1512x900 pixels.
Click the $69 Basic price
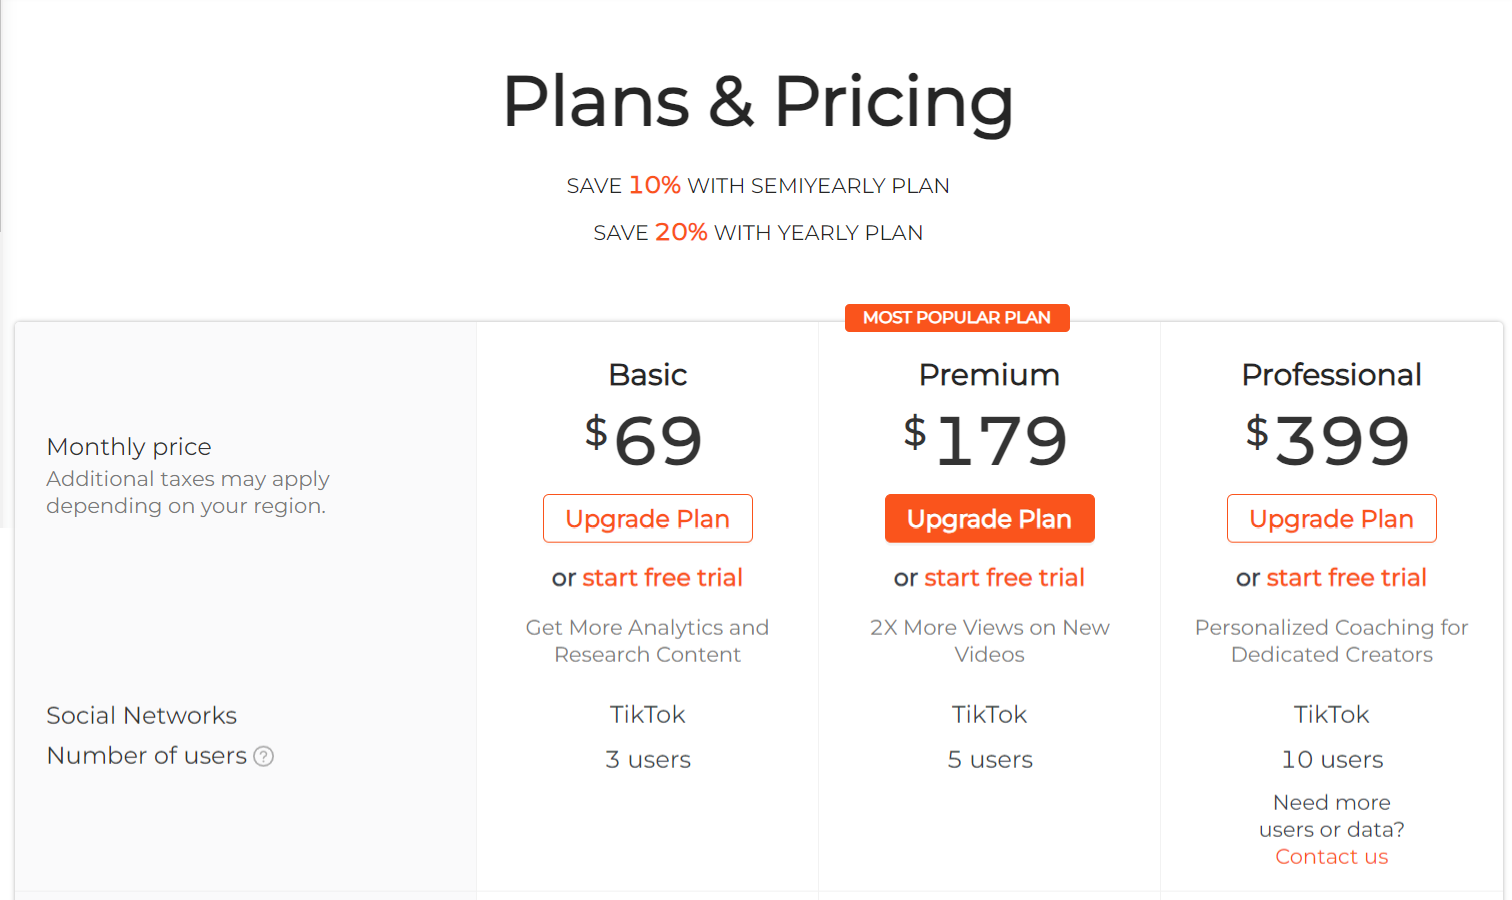pyautogui.click(x=647, y=440)
